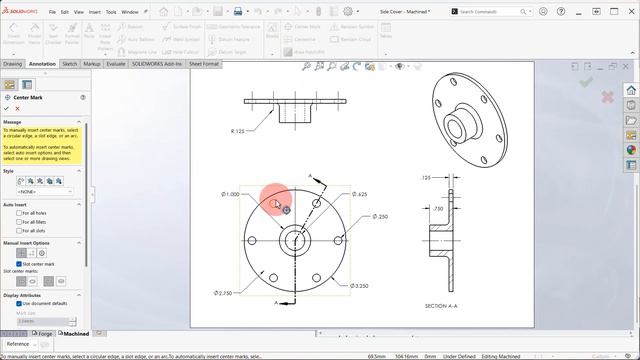Select Linear Center Mark option
This screenshot has width=640, height=360.
pyautogui.click(x=32, y=253)
